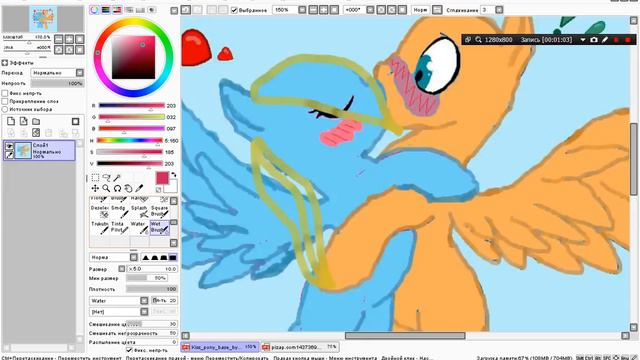Enable Прикрепление слоя checkbox
640x360 pixels.
click(x=5, y=101)
